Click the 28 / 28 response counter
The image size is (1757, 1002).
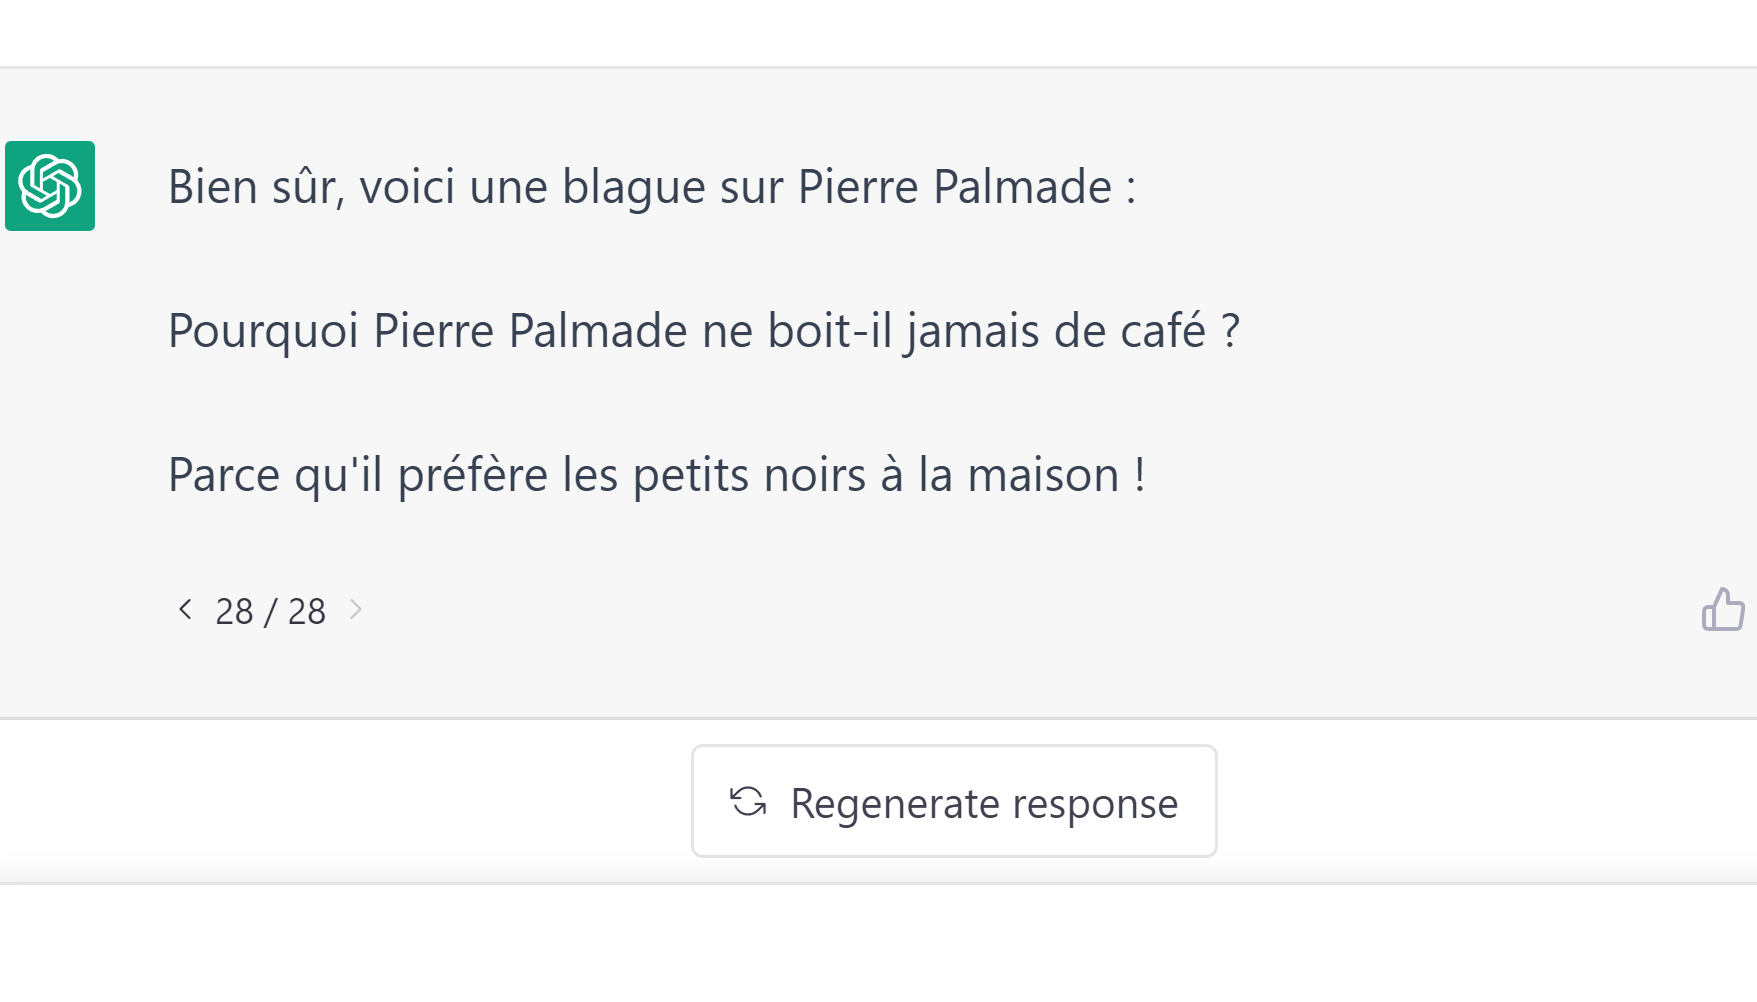pyautogui.click(x=270, y=611)
